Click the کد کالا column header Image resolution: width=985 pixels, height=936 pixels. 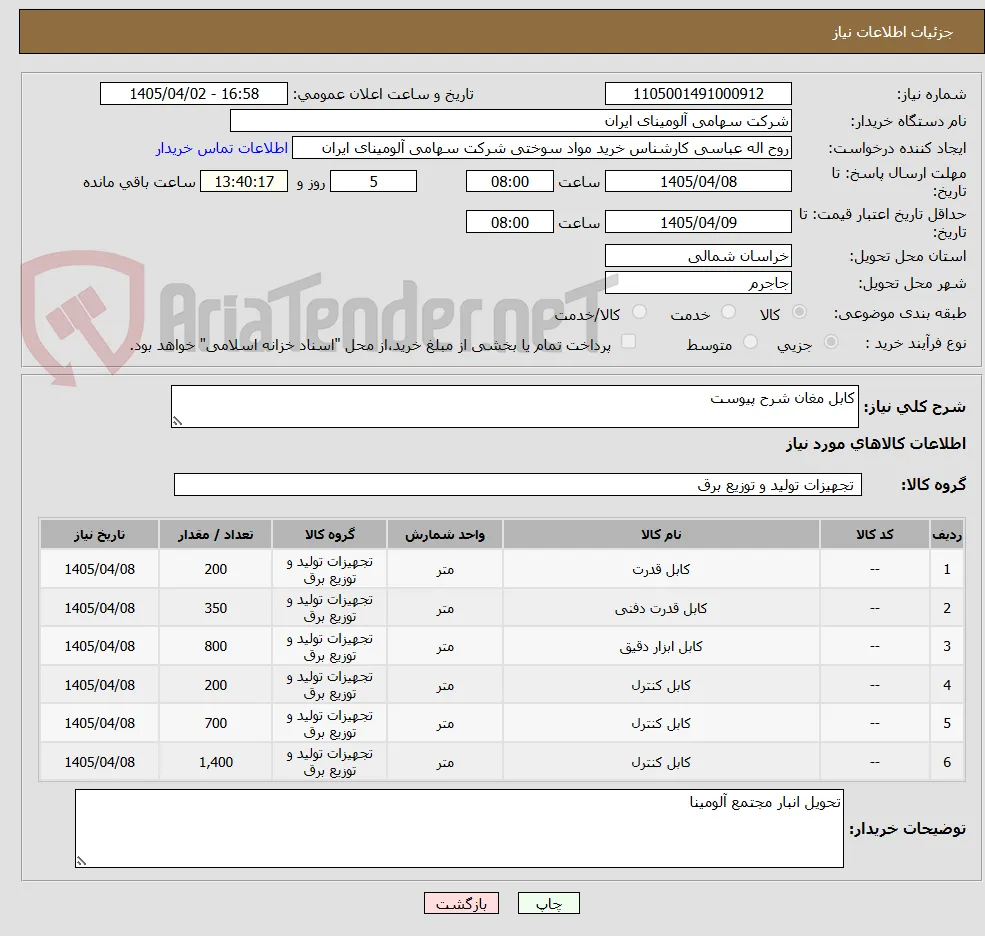[x=874, y=535]
